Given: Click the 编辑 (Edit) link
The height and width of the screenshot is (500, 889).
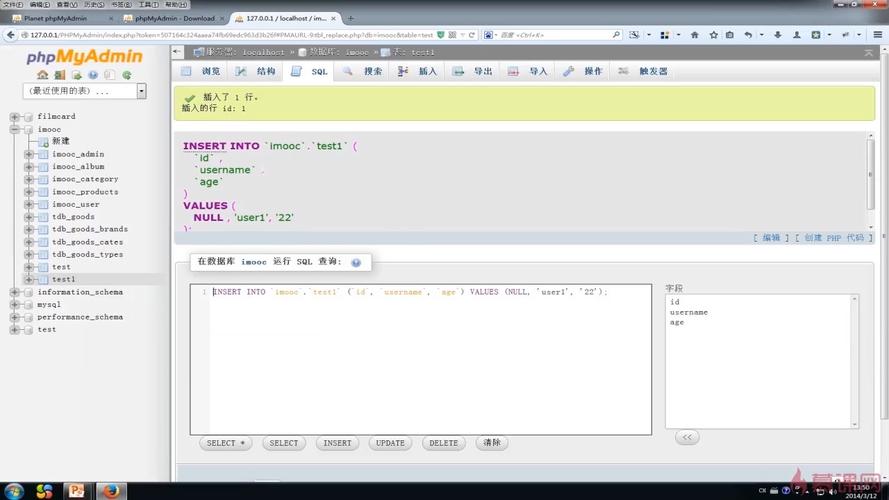Looking at the screenshot, I should coord(771,238).
